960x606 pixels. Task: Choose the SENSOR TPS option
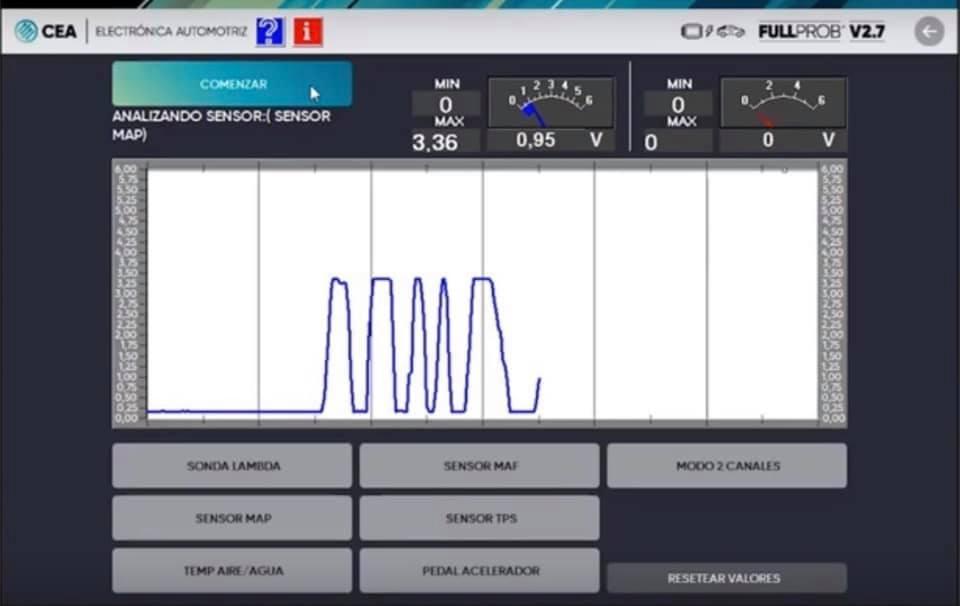coord(479,518)
